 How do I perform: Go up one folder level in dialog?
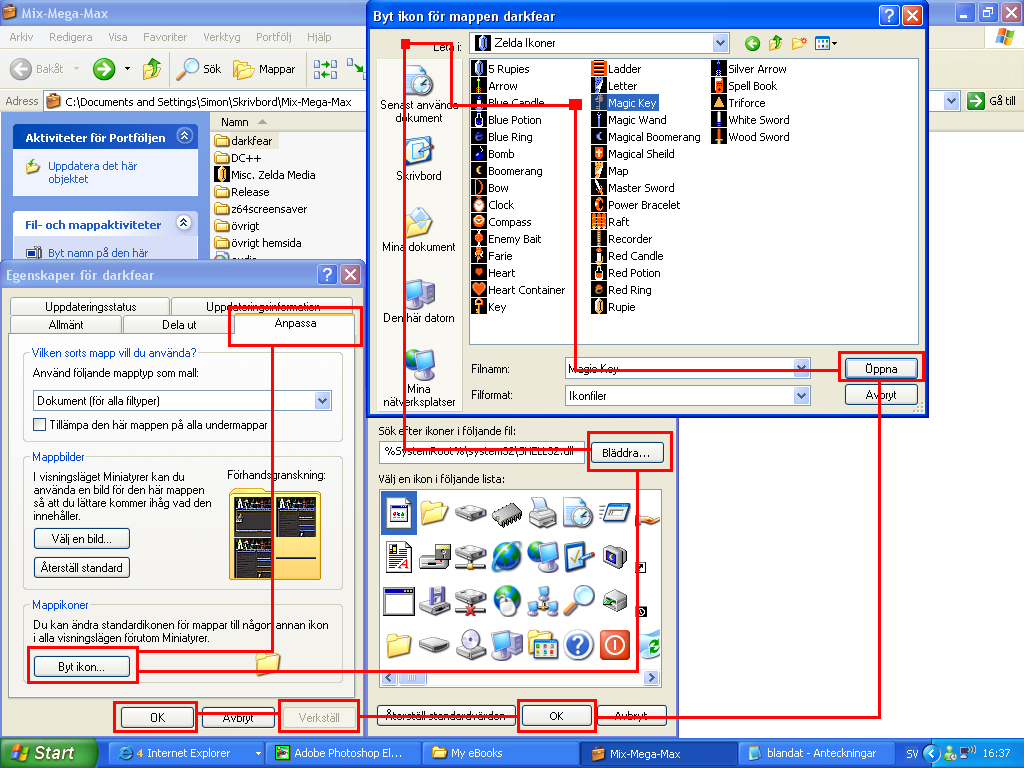[x=775, y=44]
